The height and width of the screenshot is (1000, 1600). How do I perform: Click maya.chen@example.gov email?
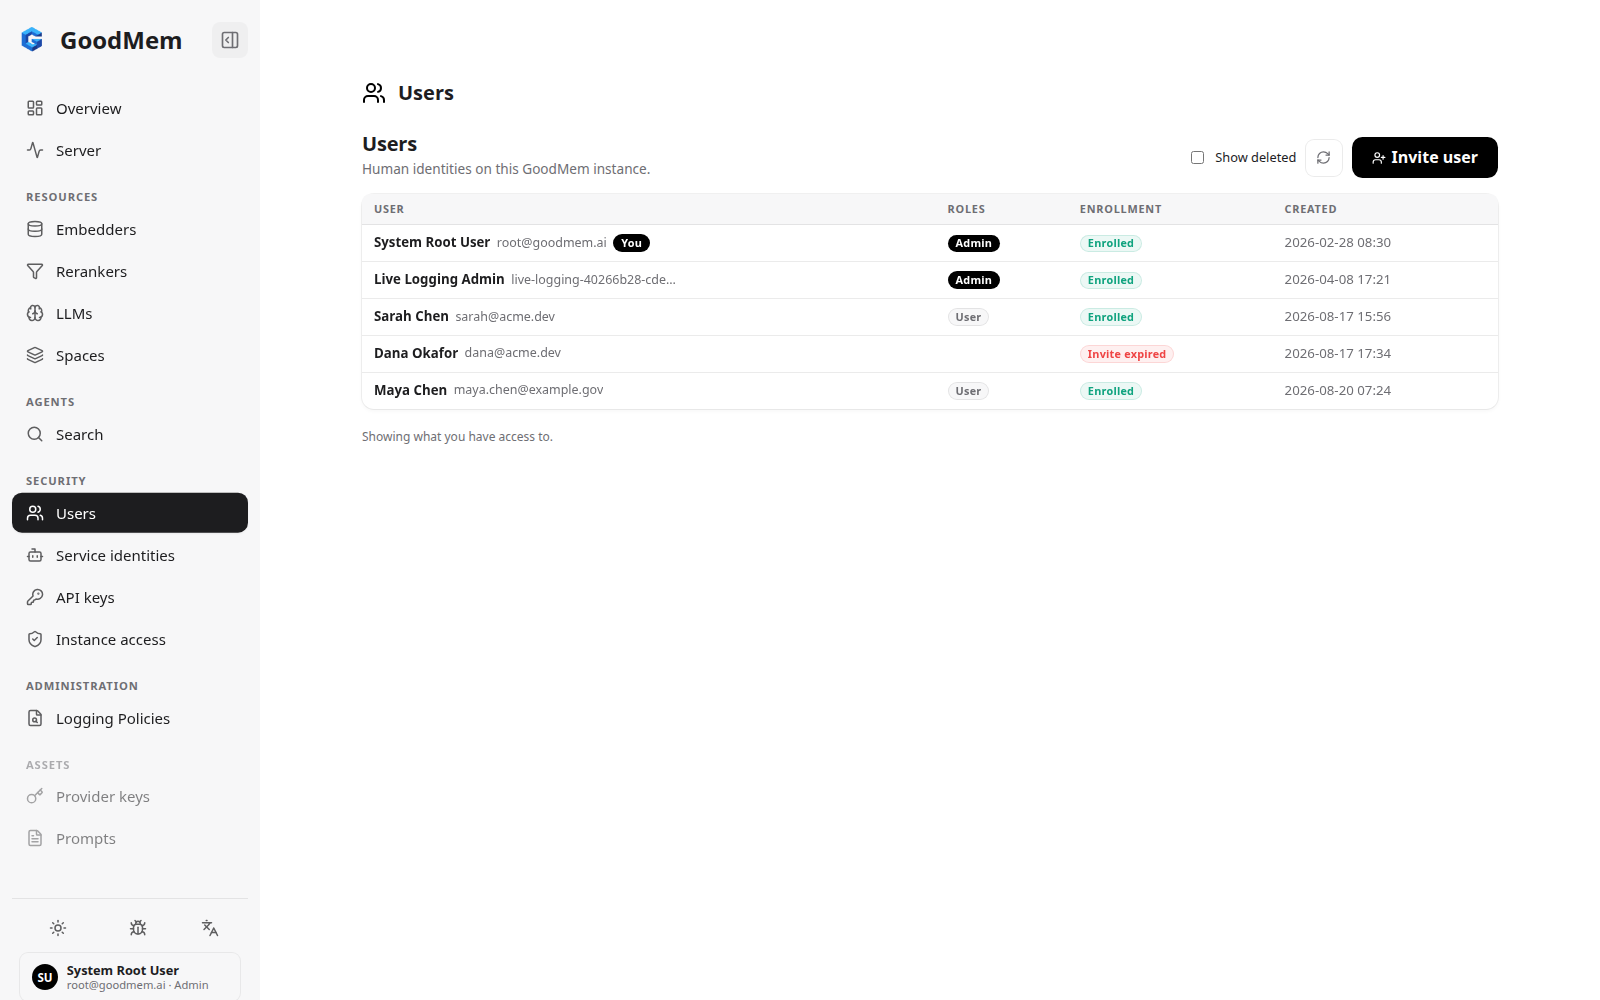tap(528, 390)
